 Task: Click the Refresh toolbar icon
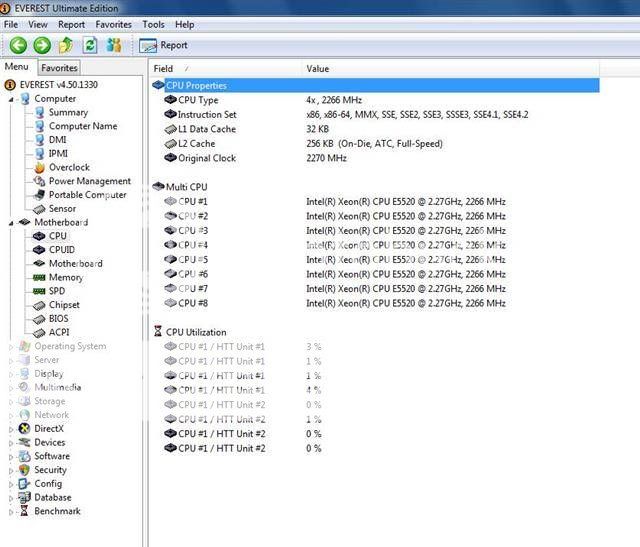[x=90, y=45]
